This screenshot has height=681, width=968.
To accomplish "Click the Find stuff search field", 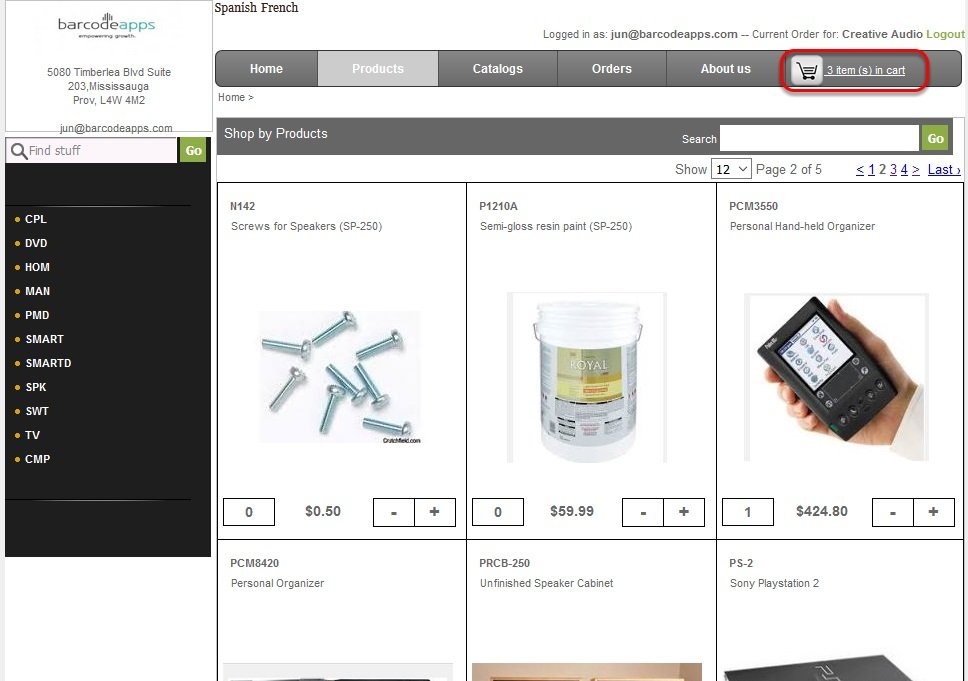I will (x=91, y=151).
